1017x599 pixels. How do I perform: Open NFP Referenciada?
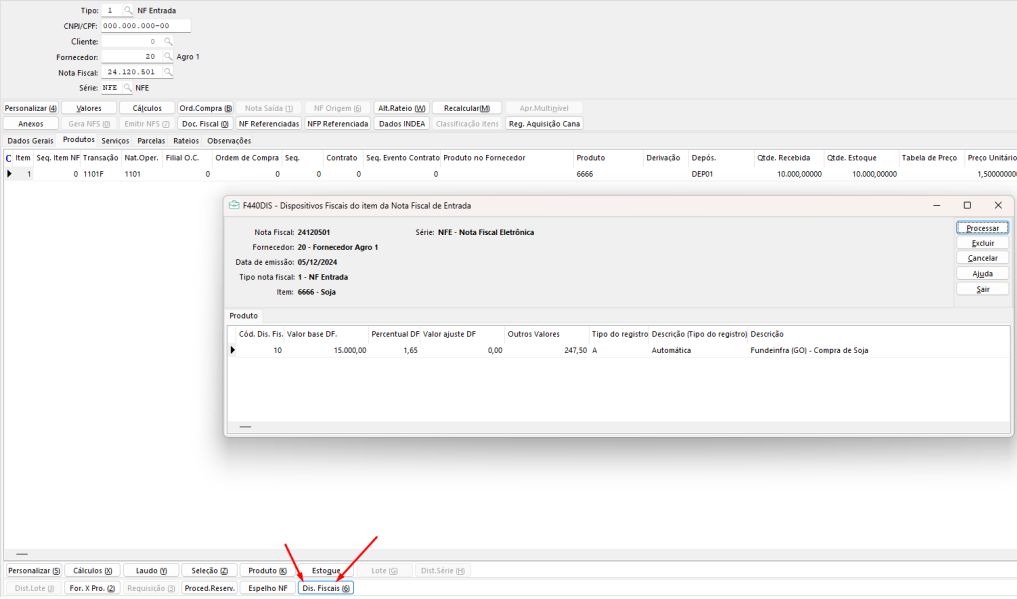pos(338,124)
